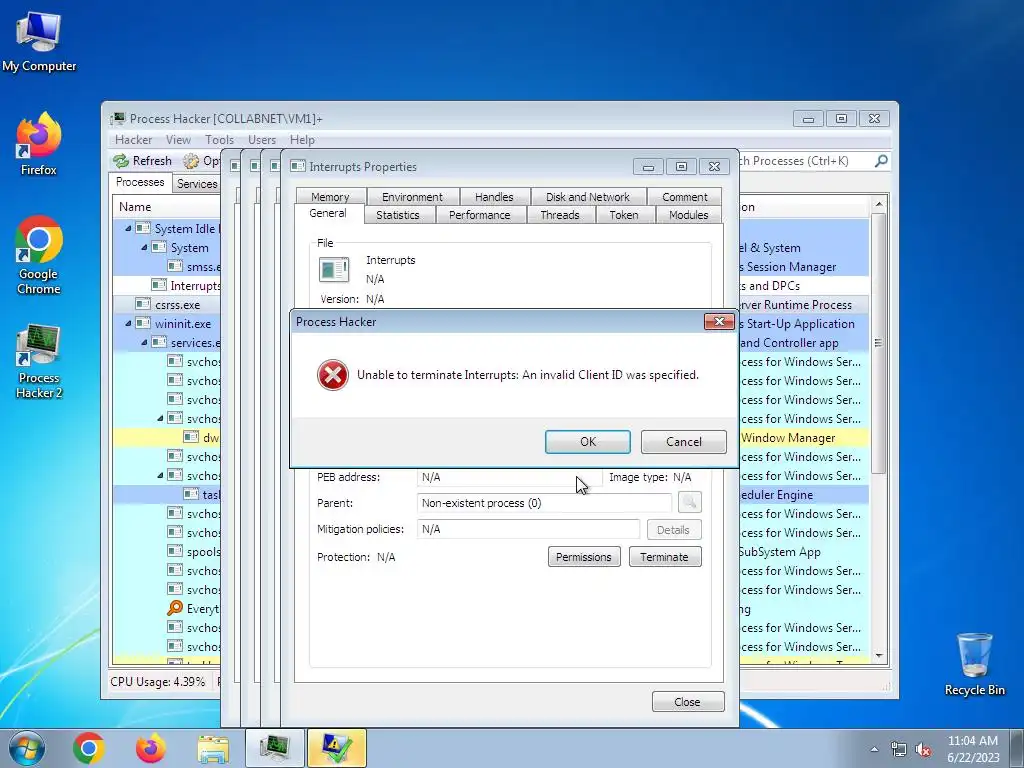Open the Users menu

[262, 140]
